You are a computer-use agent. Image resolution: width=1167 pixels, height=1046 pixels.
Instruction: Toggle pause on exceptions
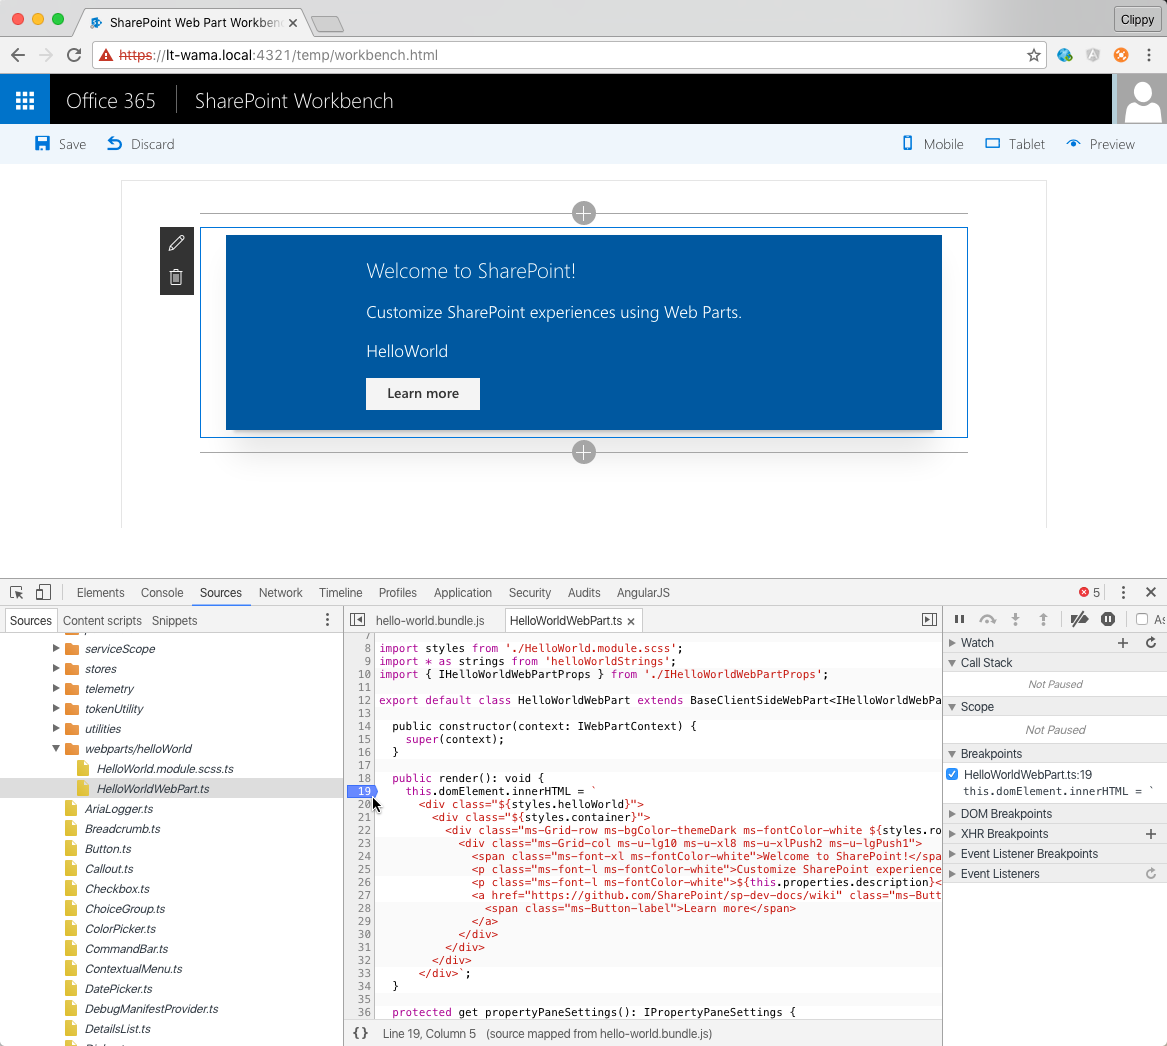[x=1107, y=619]
